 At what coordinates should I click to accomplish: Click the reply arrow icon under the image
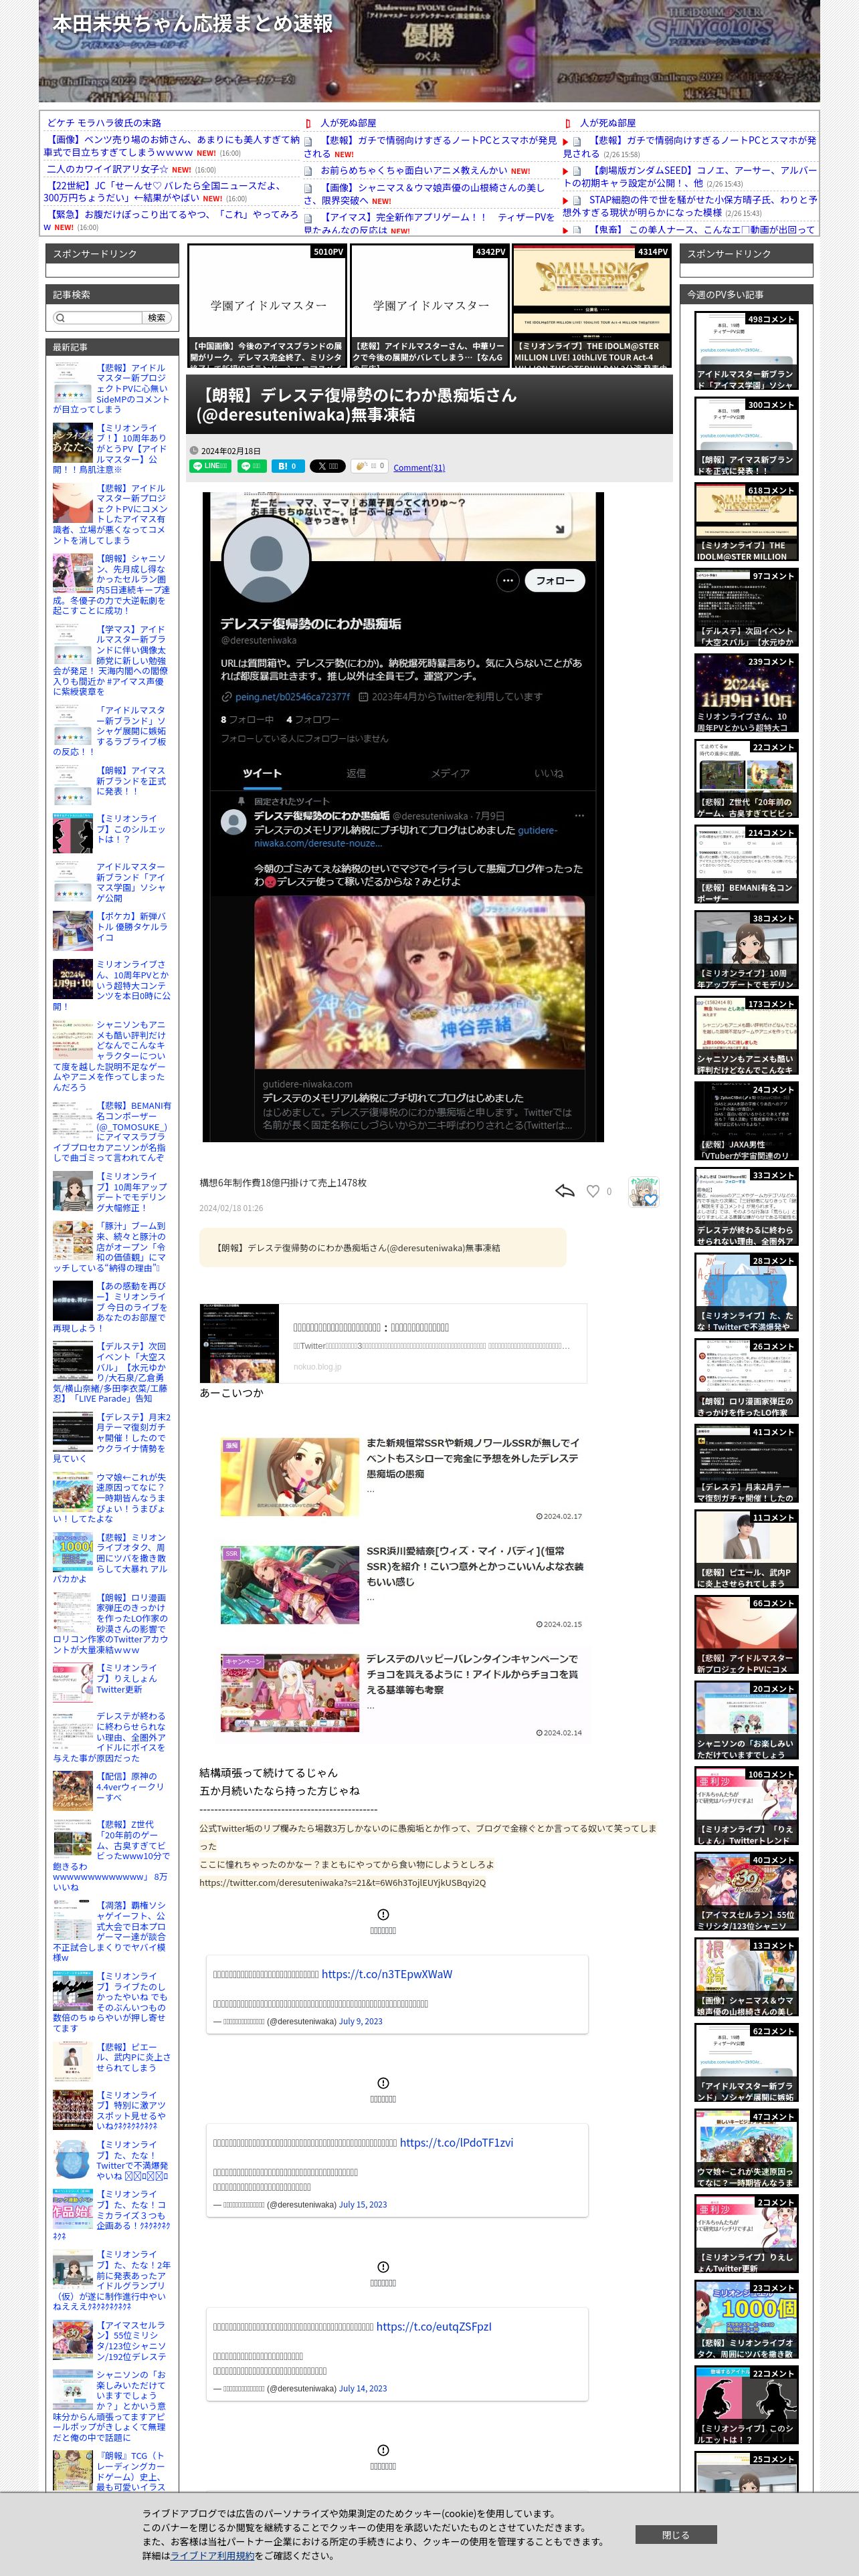pos(565,1191)
